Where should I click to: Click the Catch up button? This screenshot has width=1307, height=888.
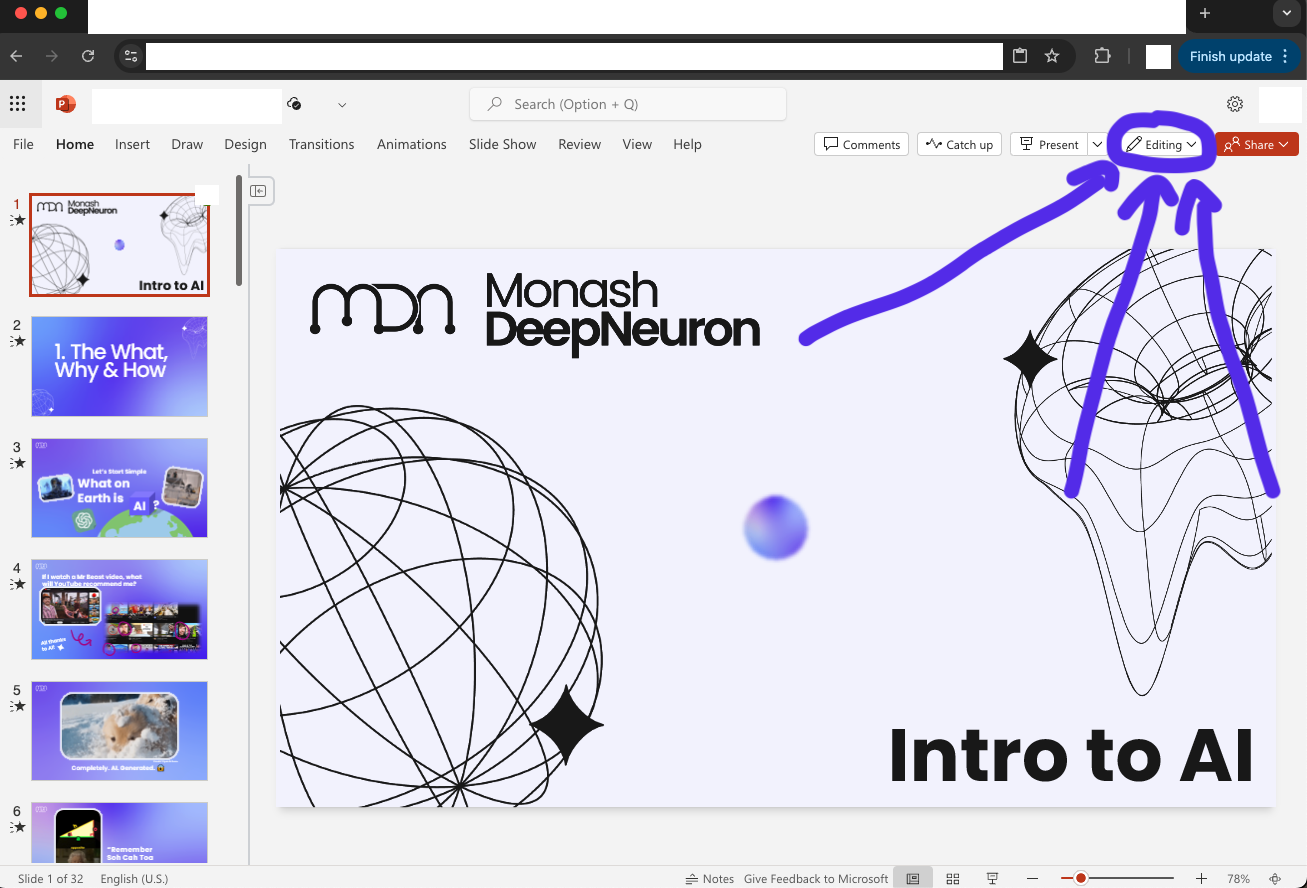coord(960,144)
